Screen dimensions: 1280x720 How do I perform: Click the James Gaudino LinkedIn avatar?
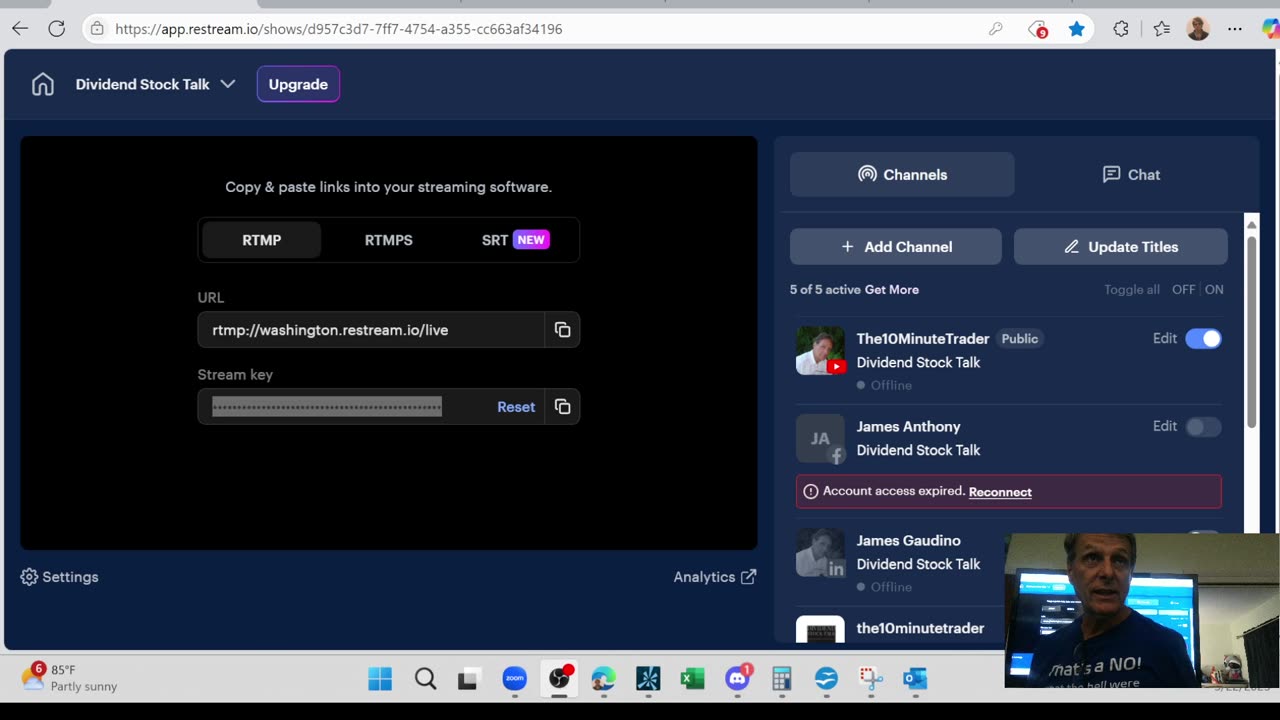(820, 553)
